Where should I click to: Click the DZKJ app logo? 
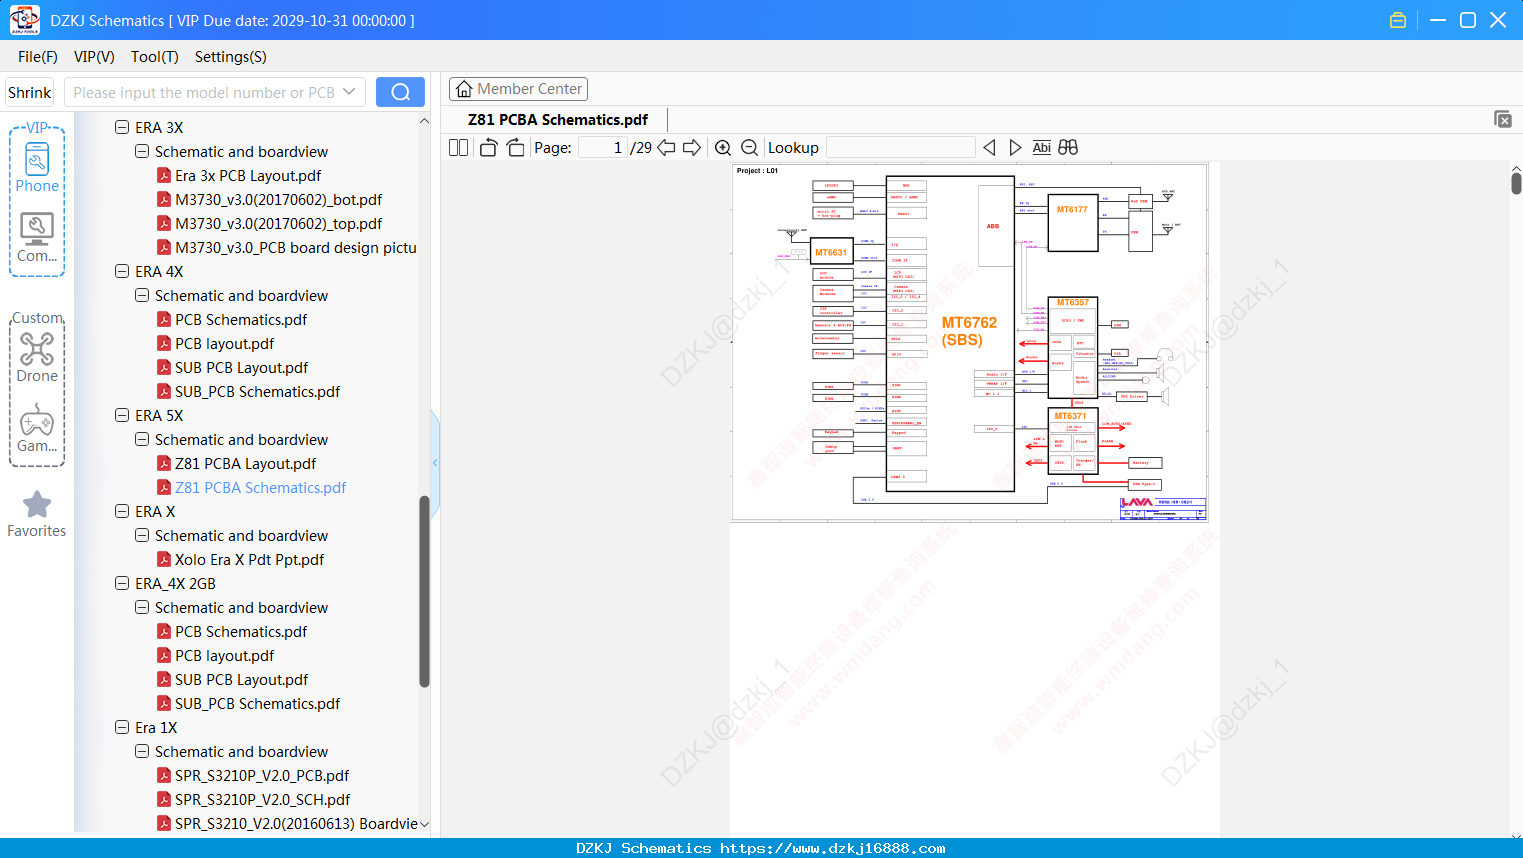24,20
